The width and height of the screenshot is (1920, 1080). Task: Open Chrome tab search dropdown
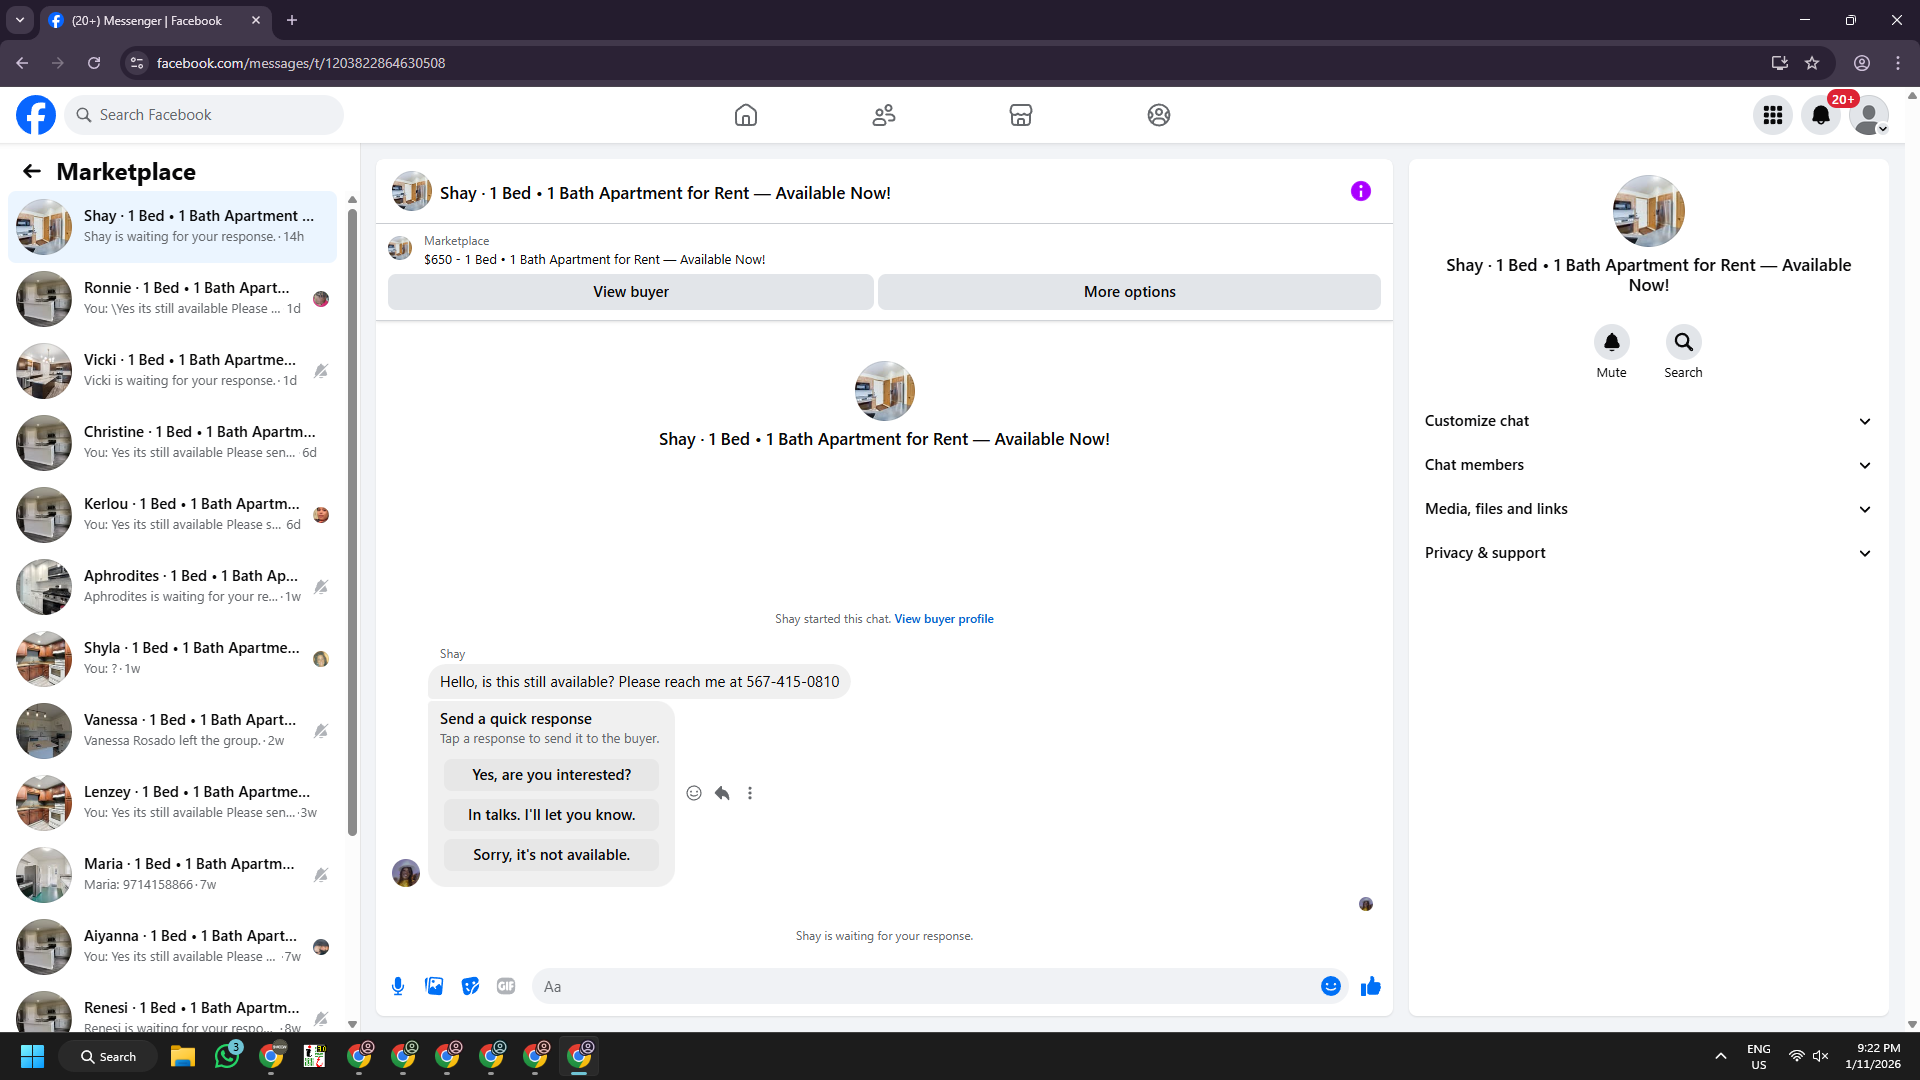20,20
